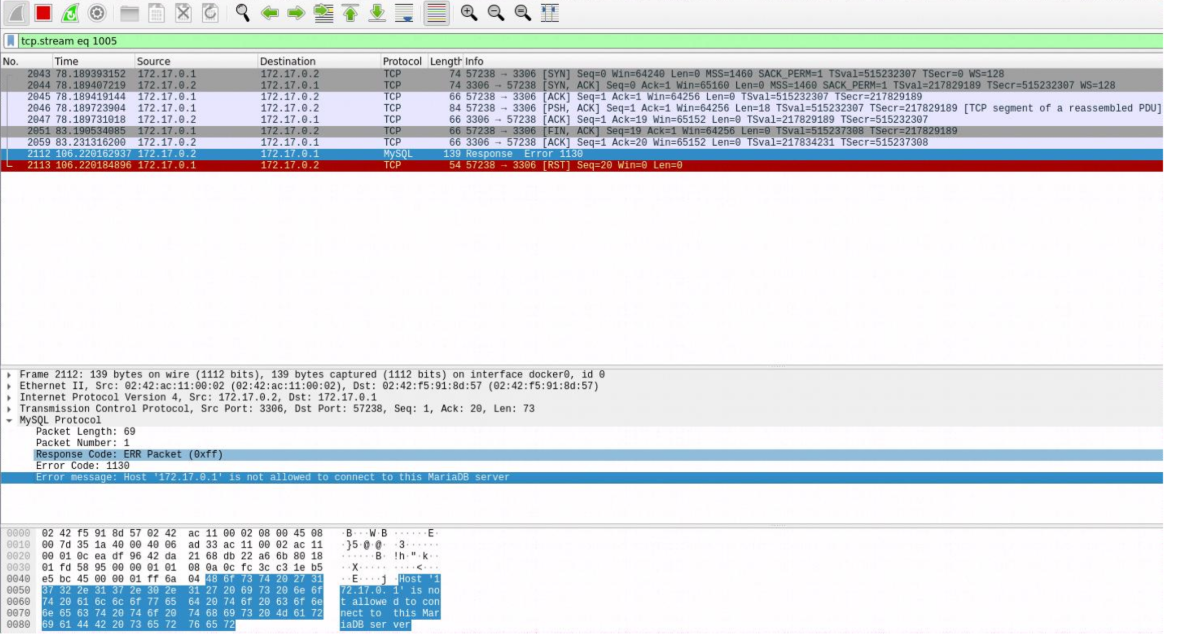This screenshot has width=1186, height=638.
Task: Toggle packet list colorization
Action: pyautogui.click(x=435, y=13)
